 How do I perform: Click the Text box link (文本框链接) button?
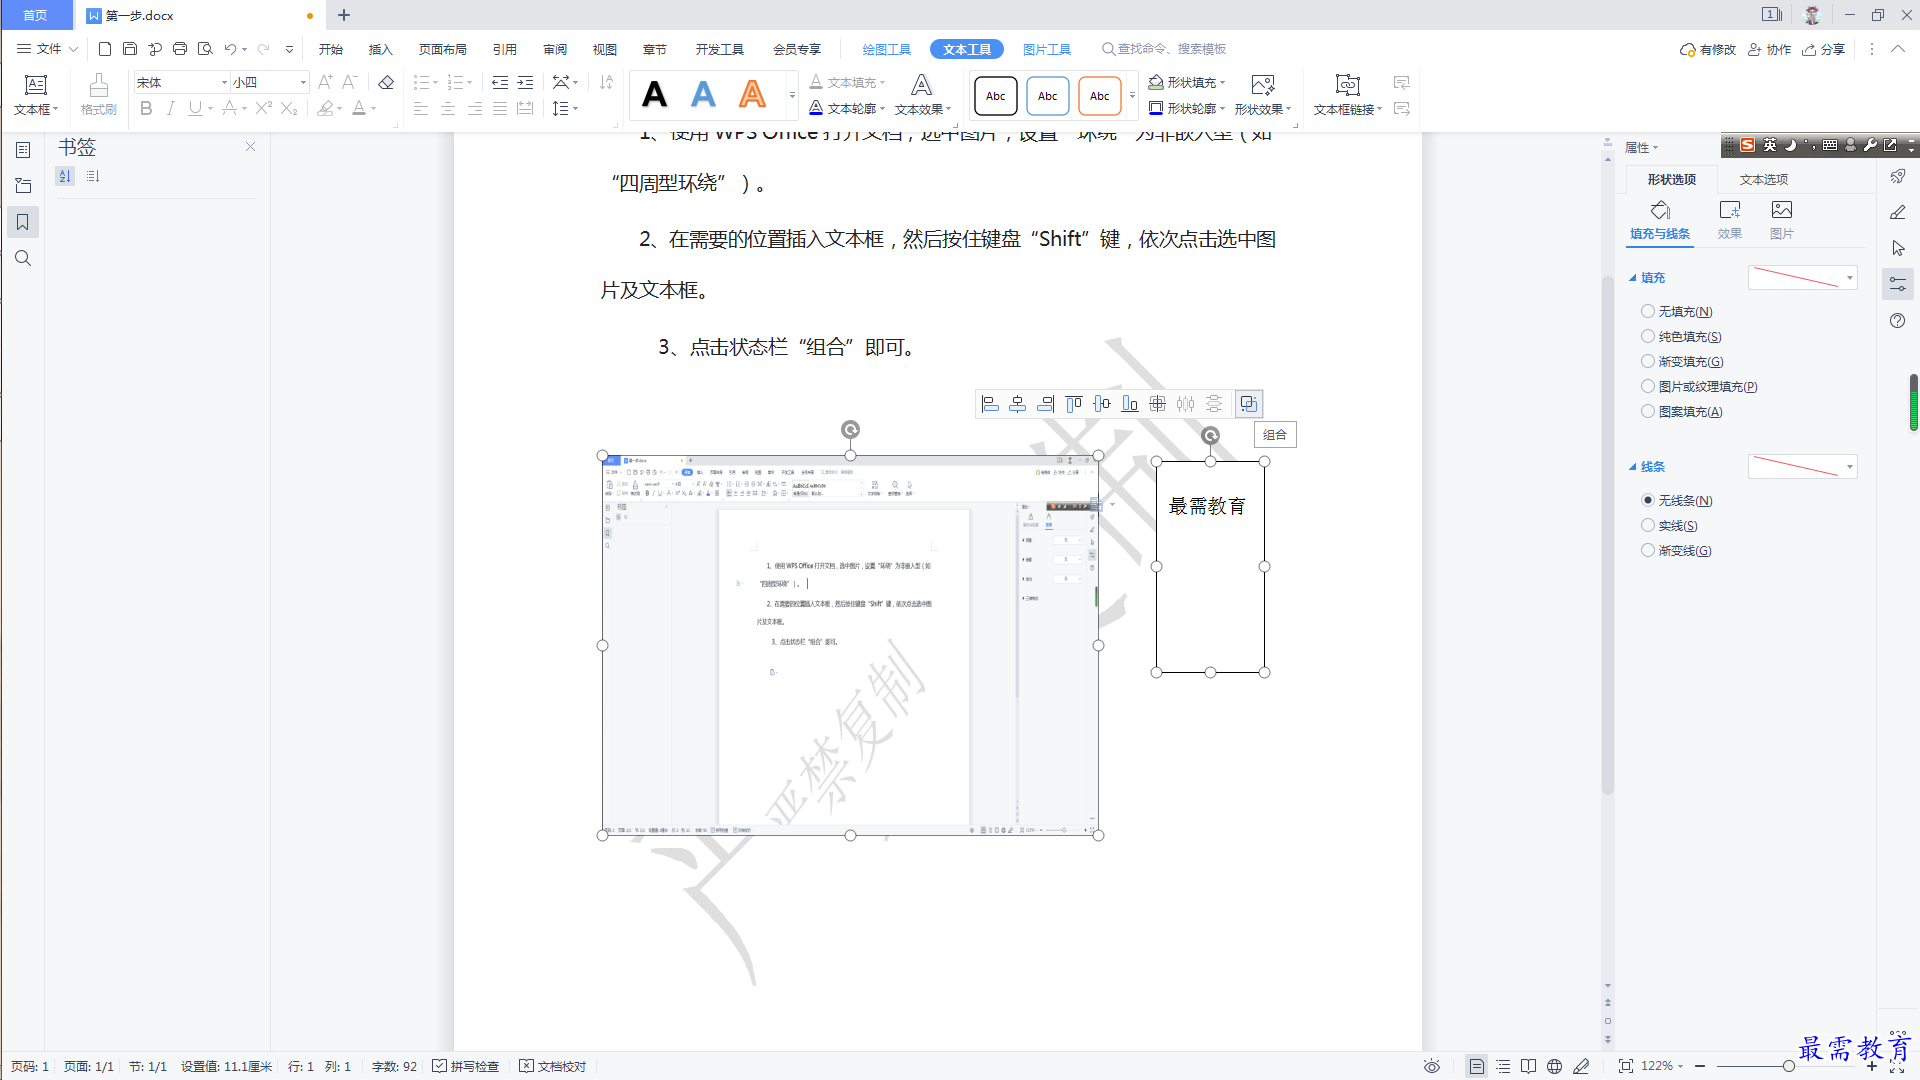[x=1348, y=95]
